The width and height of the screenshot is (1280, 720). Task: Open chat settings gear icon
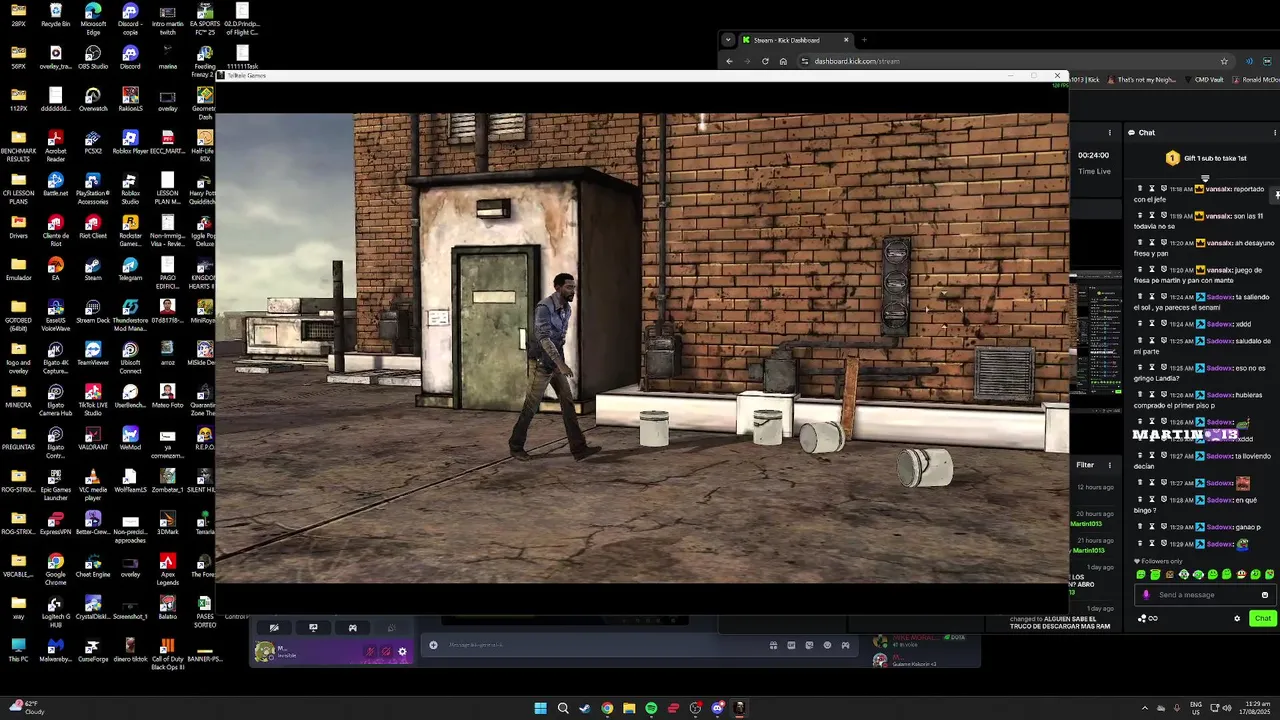tap(1237, 618)
